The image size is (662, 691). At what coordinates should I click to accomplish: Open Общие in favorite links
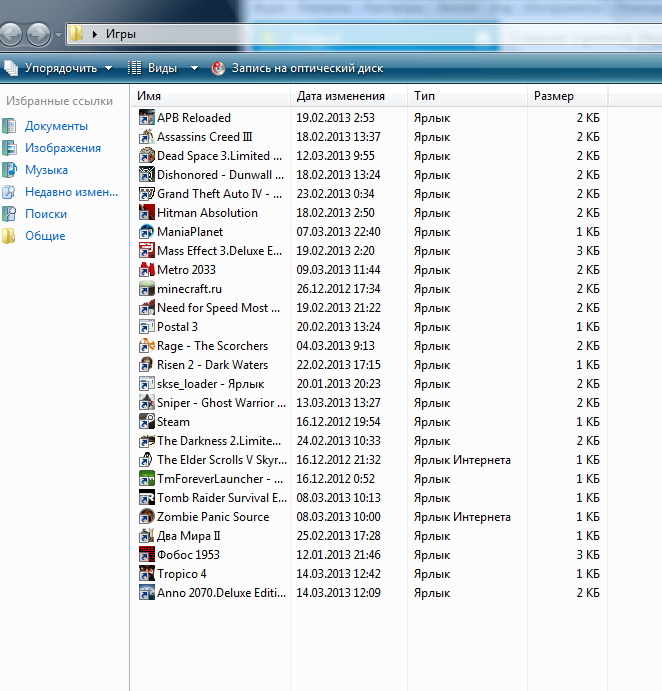pos(45,236)
